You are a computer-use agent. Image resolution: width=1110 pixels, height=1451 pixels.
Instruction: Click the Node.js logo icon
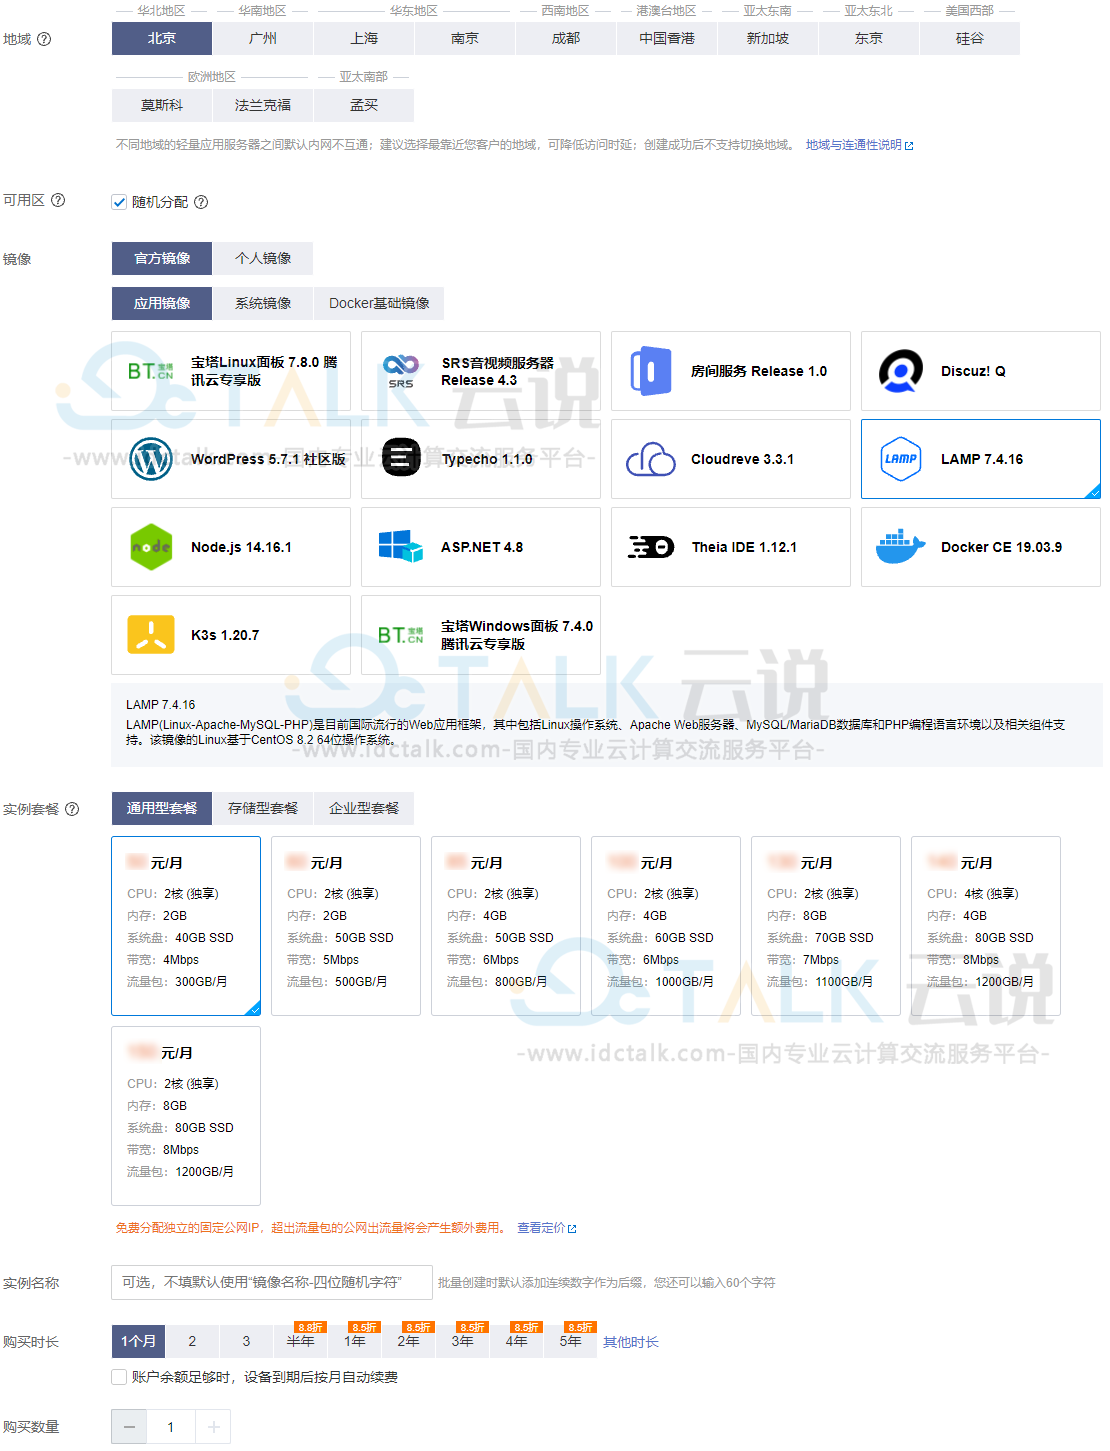(x=151, y=547)
